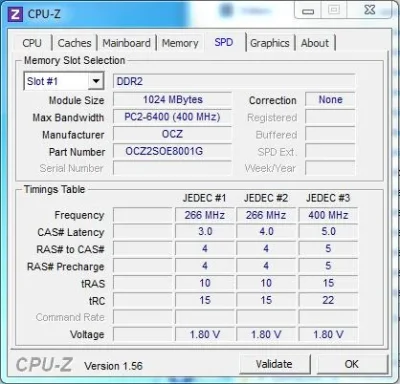The width and height of the screenshot is (400, 384).
Task: Click JEDEC #3 frequency 400 MHz cell
Action: pyautogui.click(x=328, y=215)
